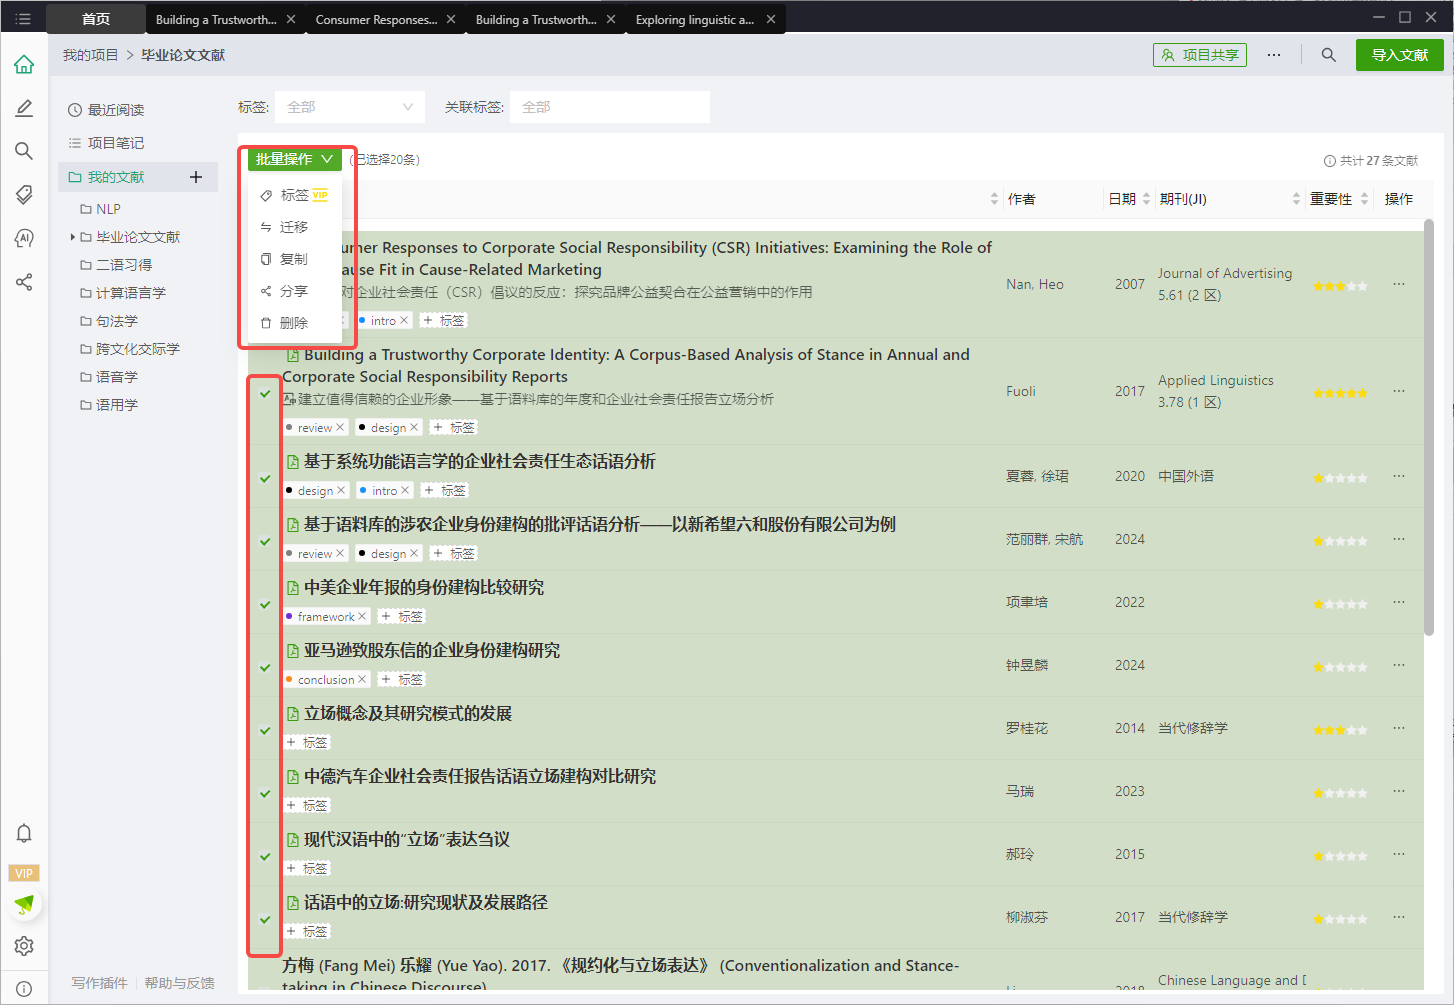
Task: Expand the 毕业论文文献 folder tree arrow
Action: click(x=73, y=237)
